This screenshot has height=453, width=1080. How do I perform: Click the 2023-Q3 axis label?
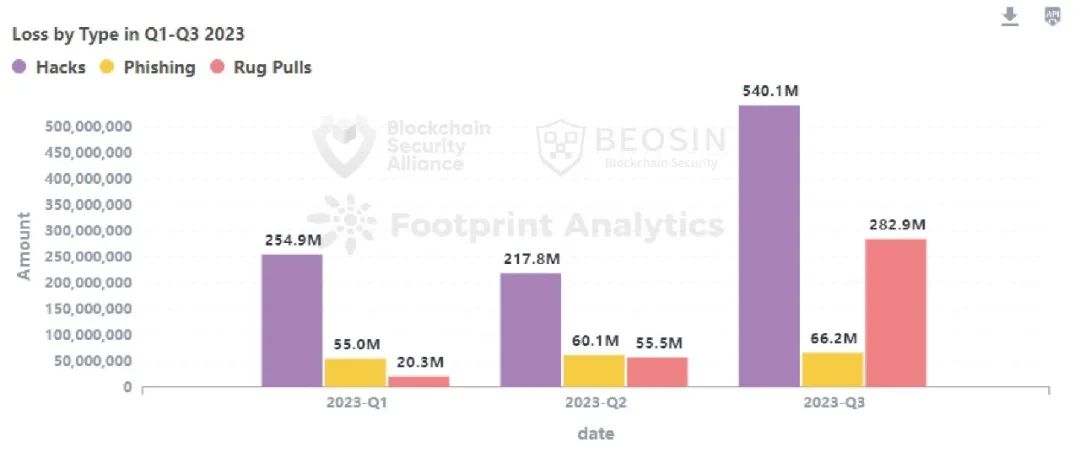coord(832,405)
